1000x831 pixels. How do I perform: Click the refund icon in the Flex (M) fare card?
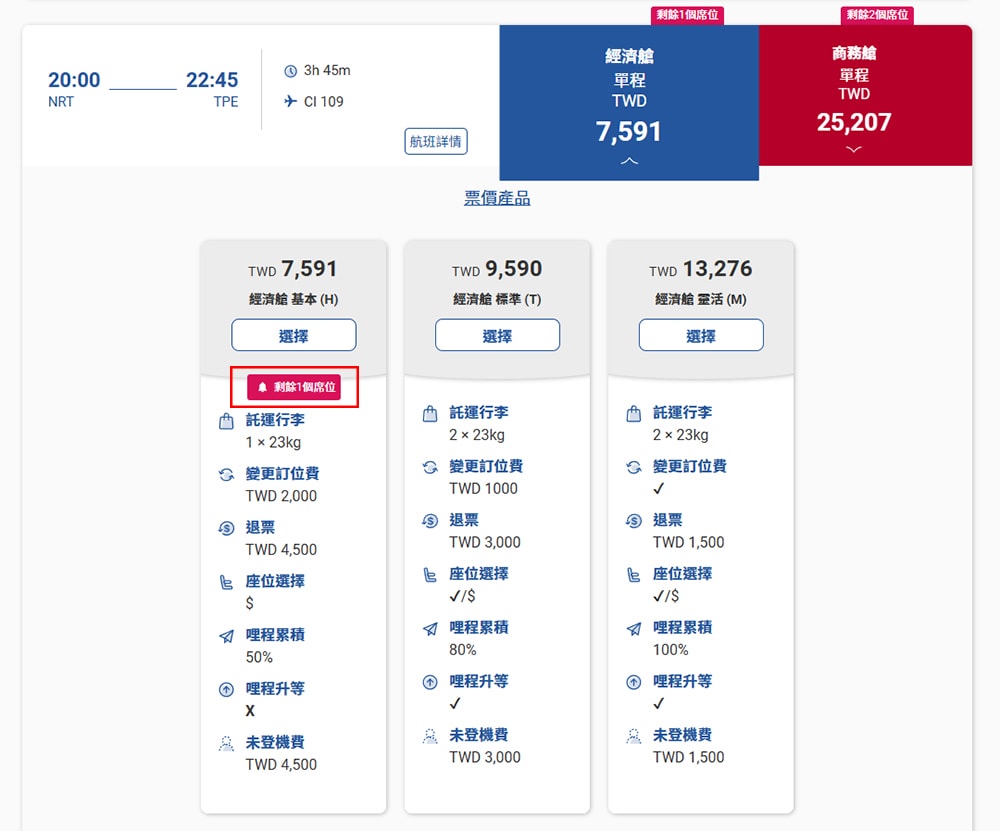(x=633, y=521)
